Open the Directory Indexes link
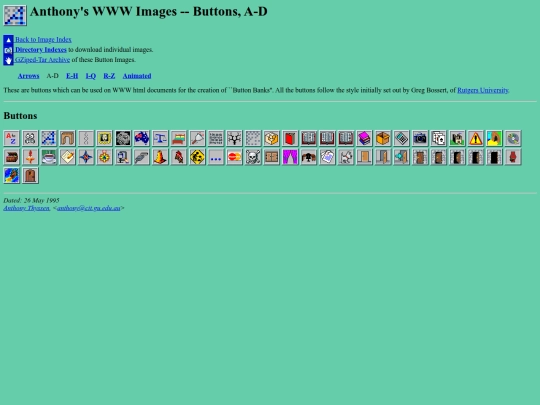 (41, 50)
